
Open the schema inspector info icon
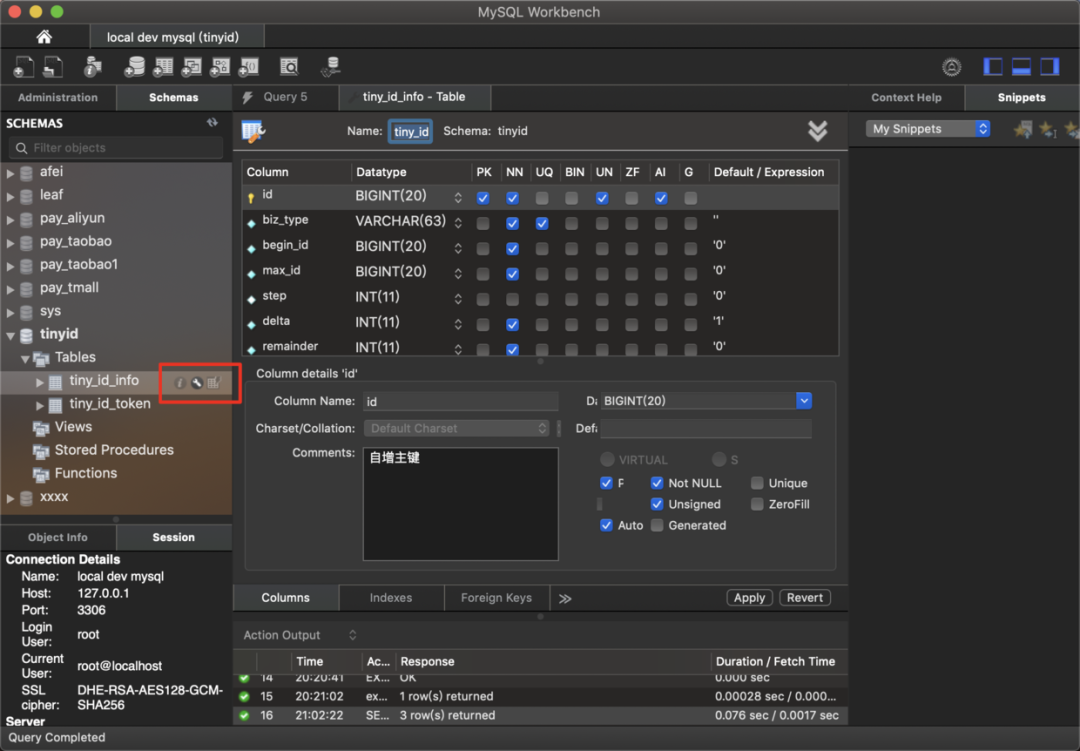(92, 67)
